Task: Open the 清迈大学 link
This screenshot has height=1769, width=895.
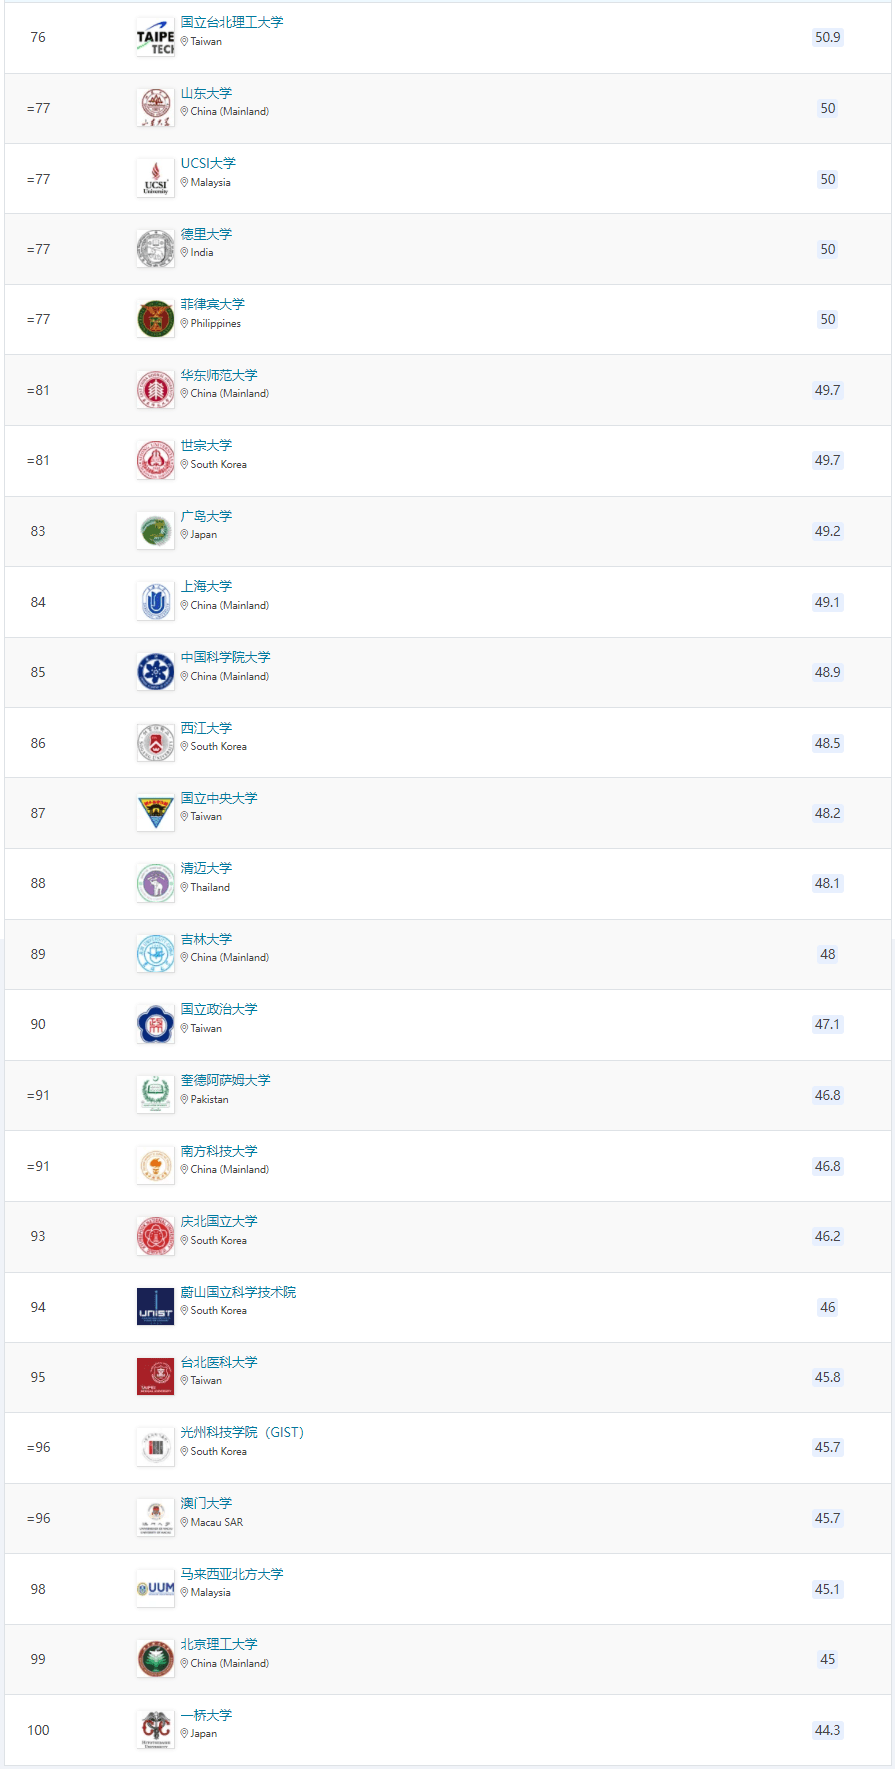Action: coord(206,868)
